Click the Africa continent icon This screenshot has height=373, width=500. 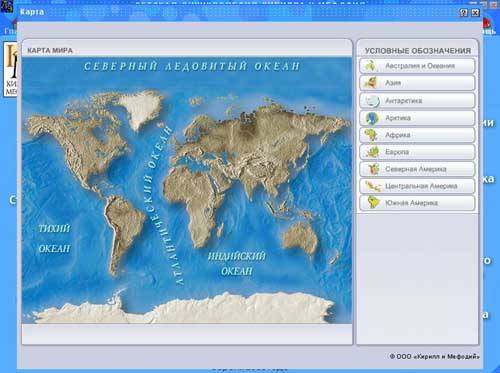click(x=371, y=135)
